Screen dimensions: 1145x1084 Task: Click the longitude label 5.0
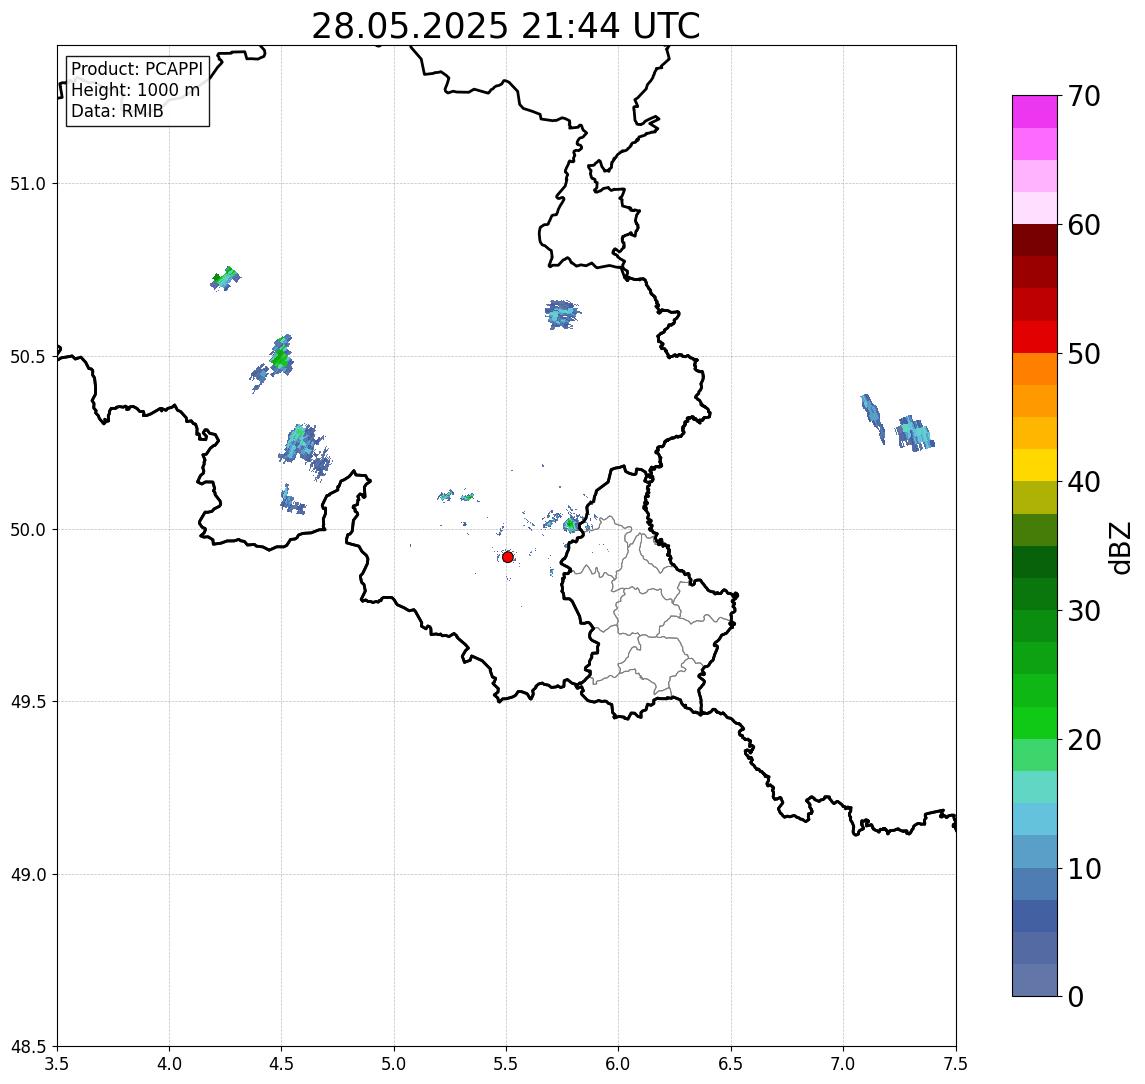[394, 1064]
